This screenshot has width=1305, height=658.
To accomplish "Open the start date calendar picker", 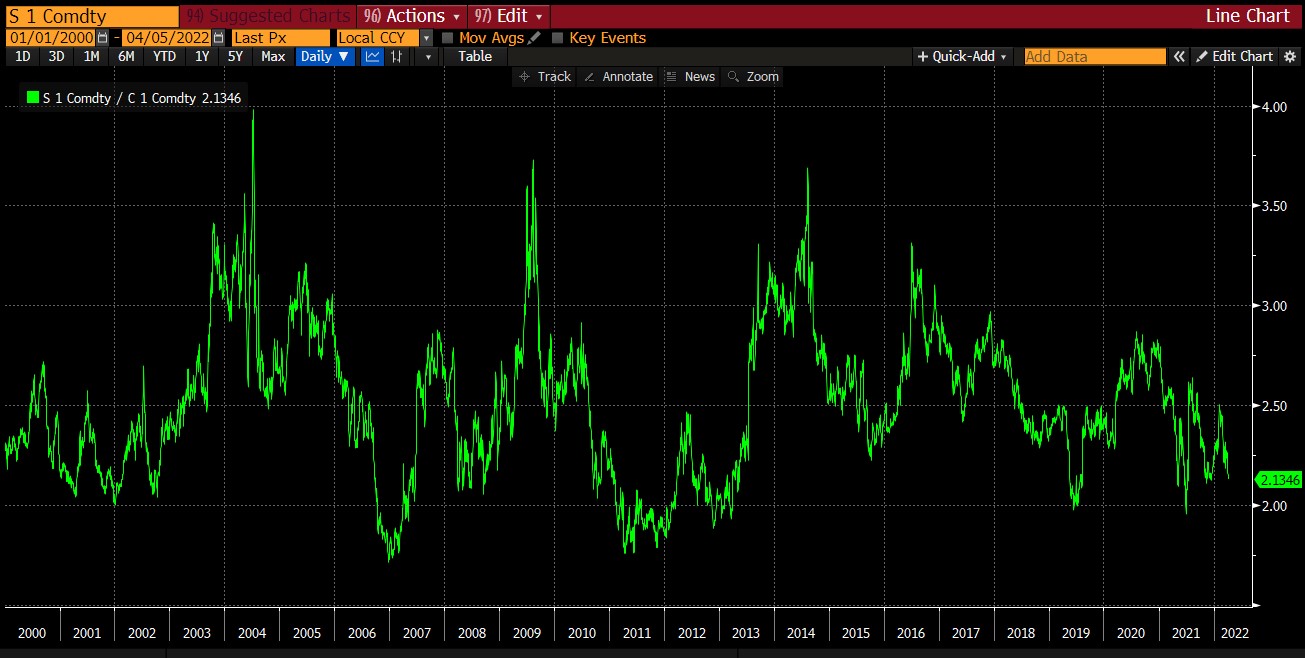I will [102, 38].
